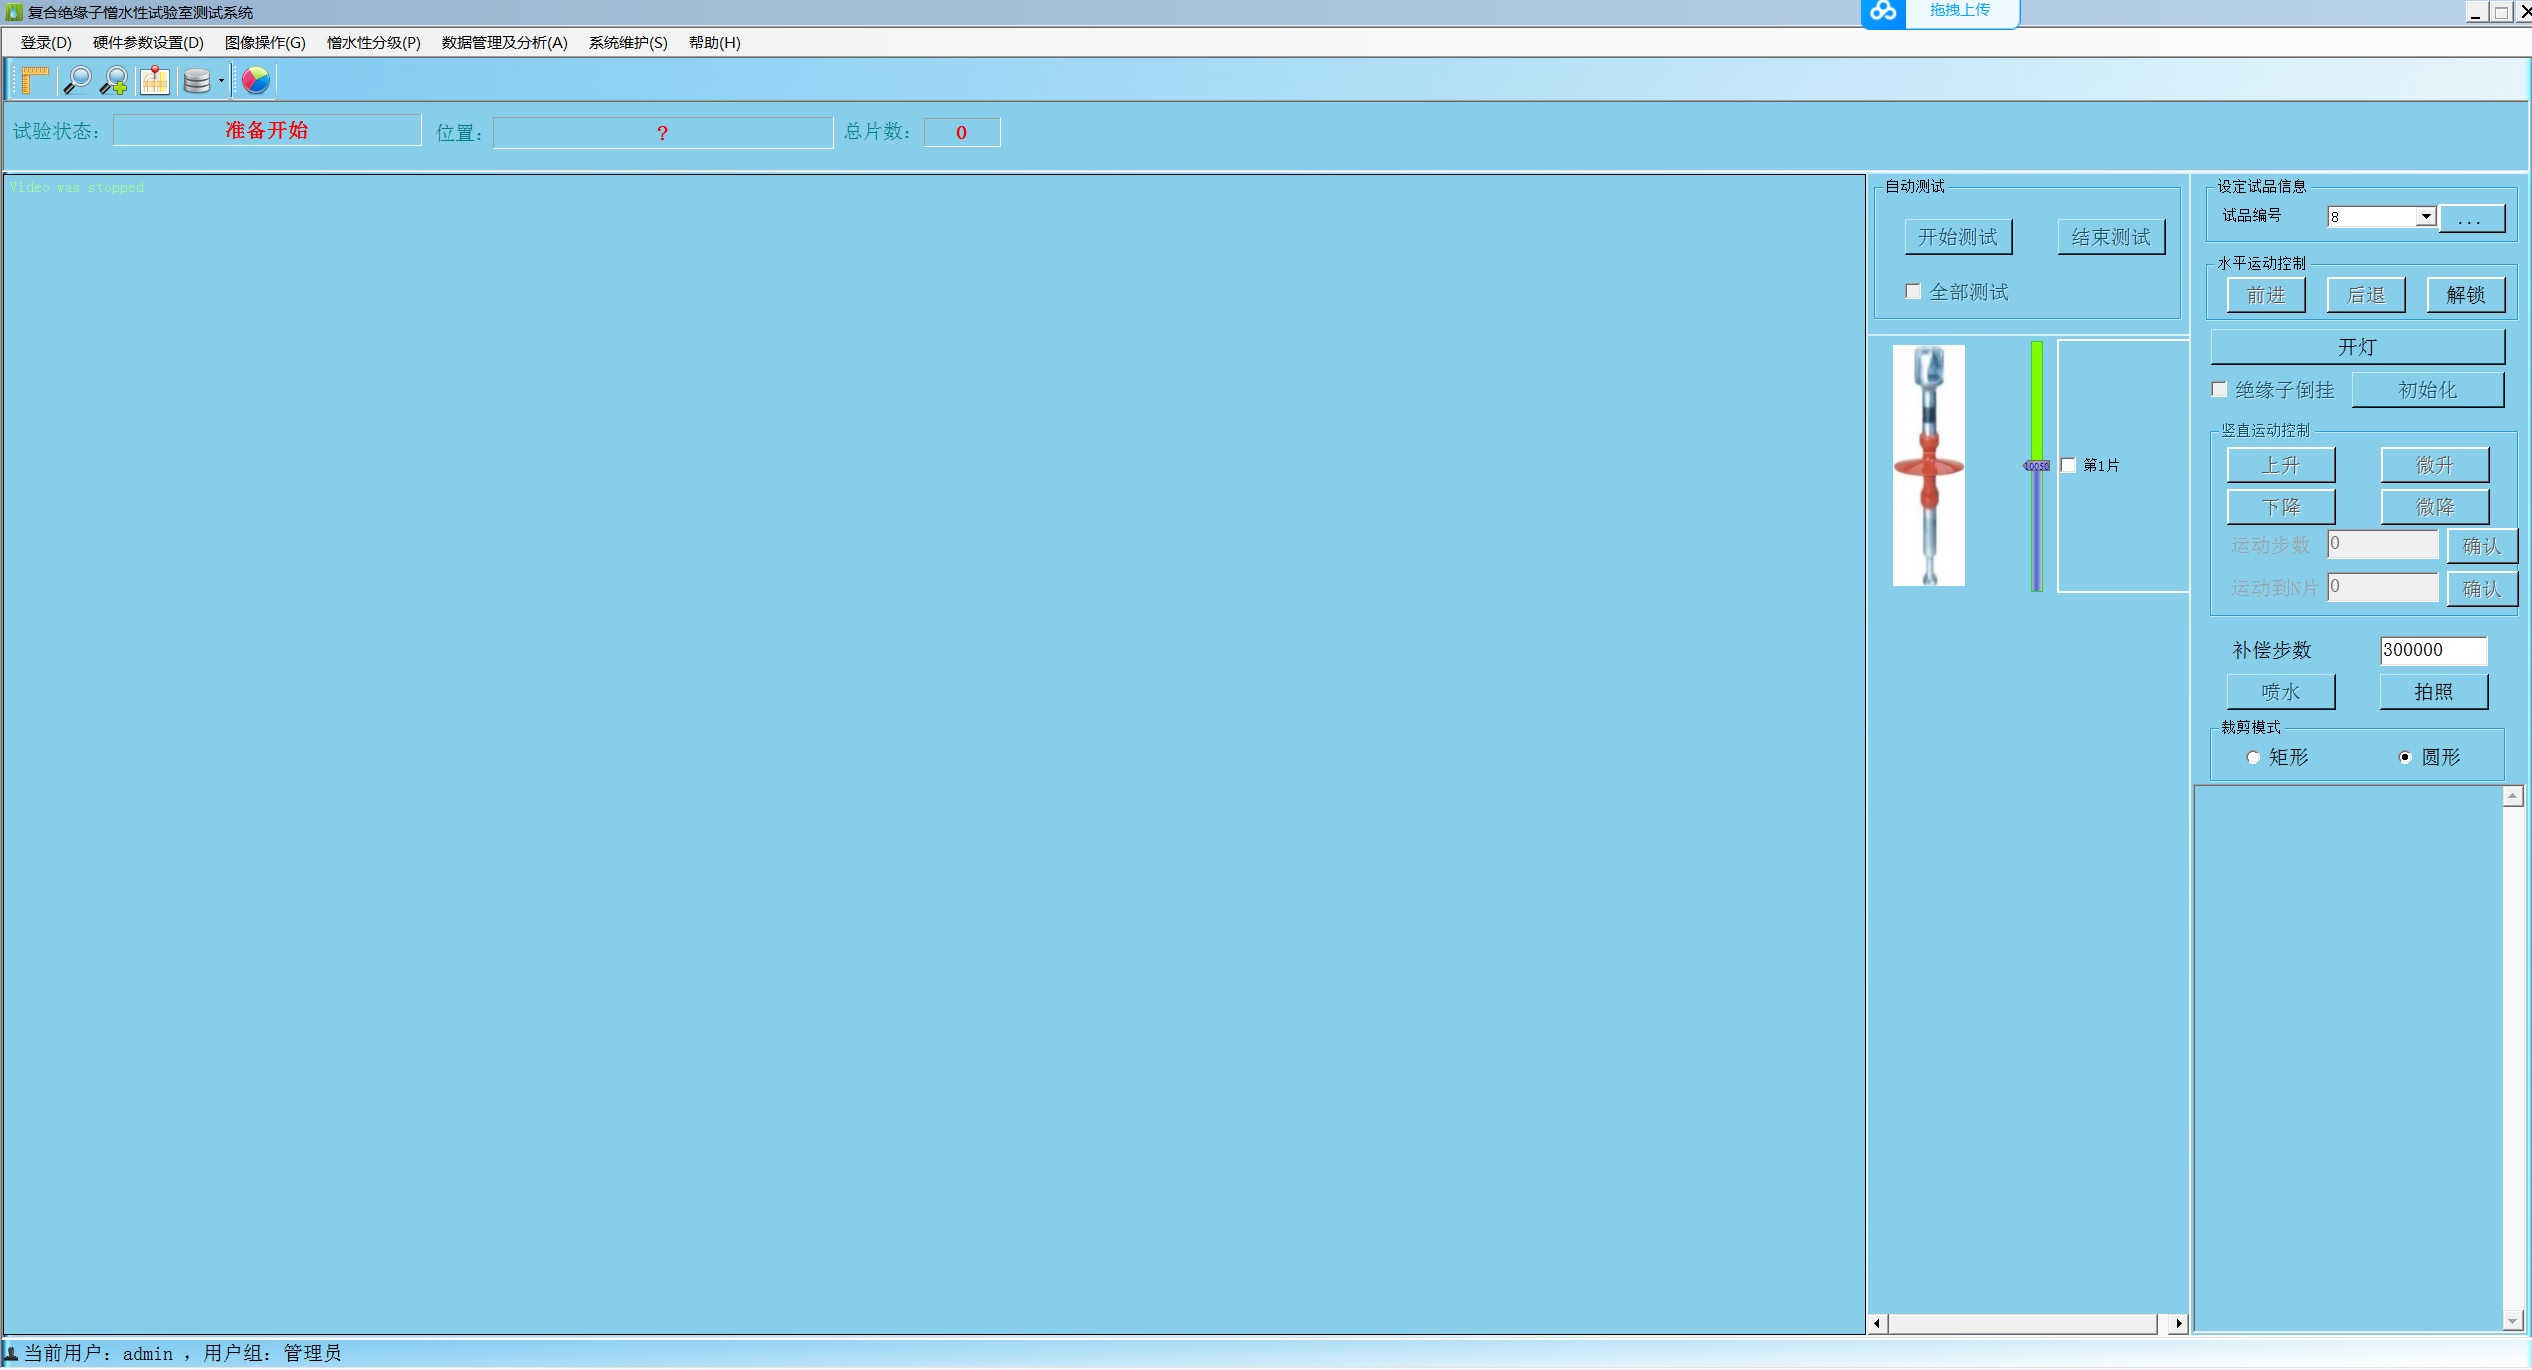The height and width of the screenshot is (1370, 2532).
Task: Click the database stack toolbar icon
Action: coord(197,81)
